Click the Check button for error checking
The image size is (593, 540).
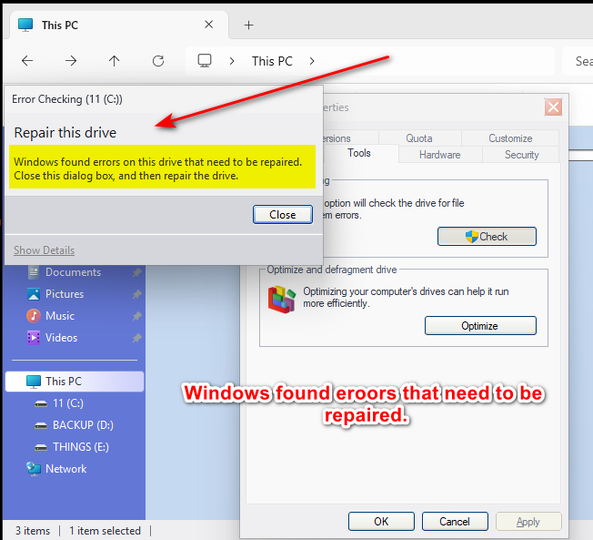pos(487,236)
